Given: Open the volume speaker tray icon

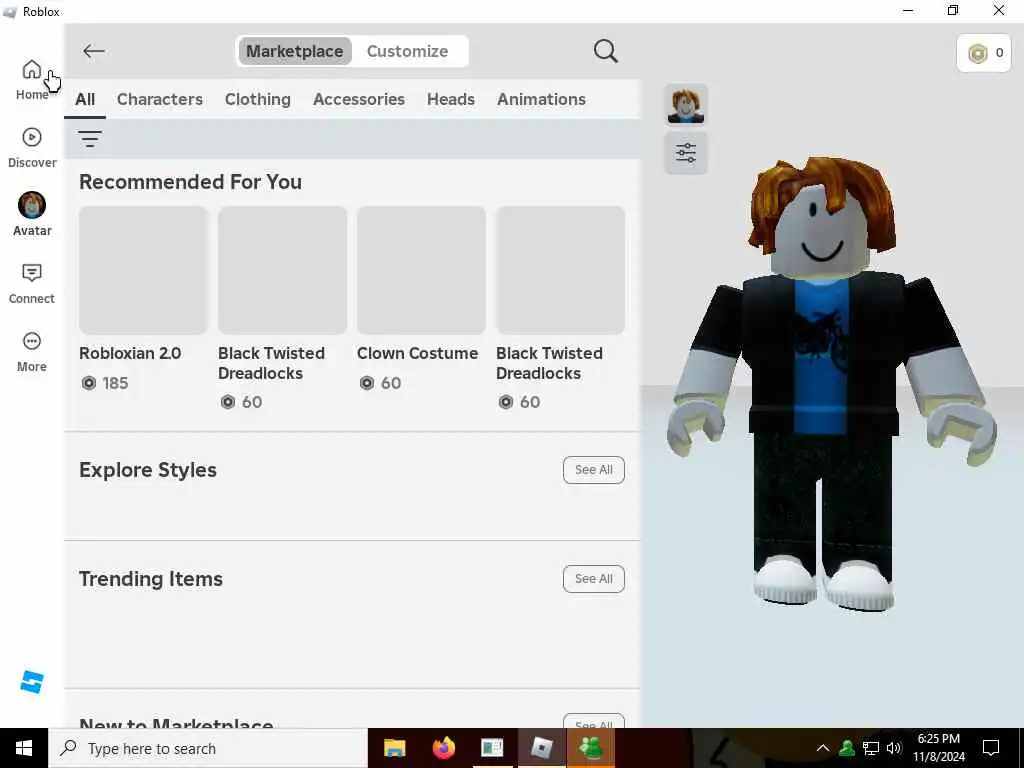Looking at the screenshot, I should click(895, 748).
